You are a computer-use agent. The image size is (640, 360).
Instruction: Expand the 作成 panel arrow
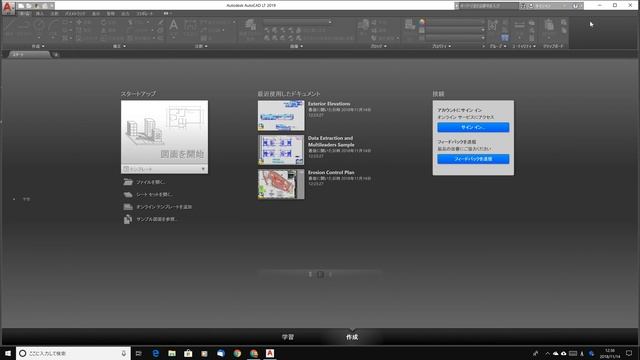(43, 46)
